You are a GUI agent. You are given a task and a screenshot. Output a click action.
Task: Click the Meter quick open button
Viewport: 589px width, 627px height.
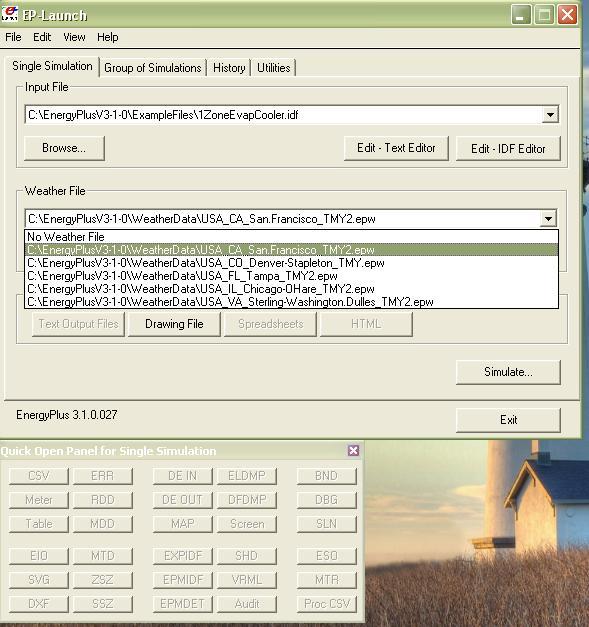click(39, 500)
